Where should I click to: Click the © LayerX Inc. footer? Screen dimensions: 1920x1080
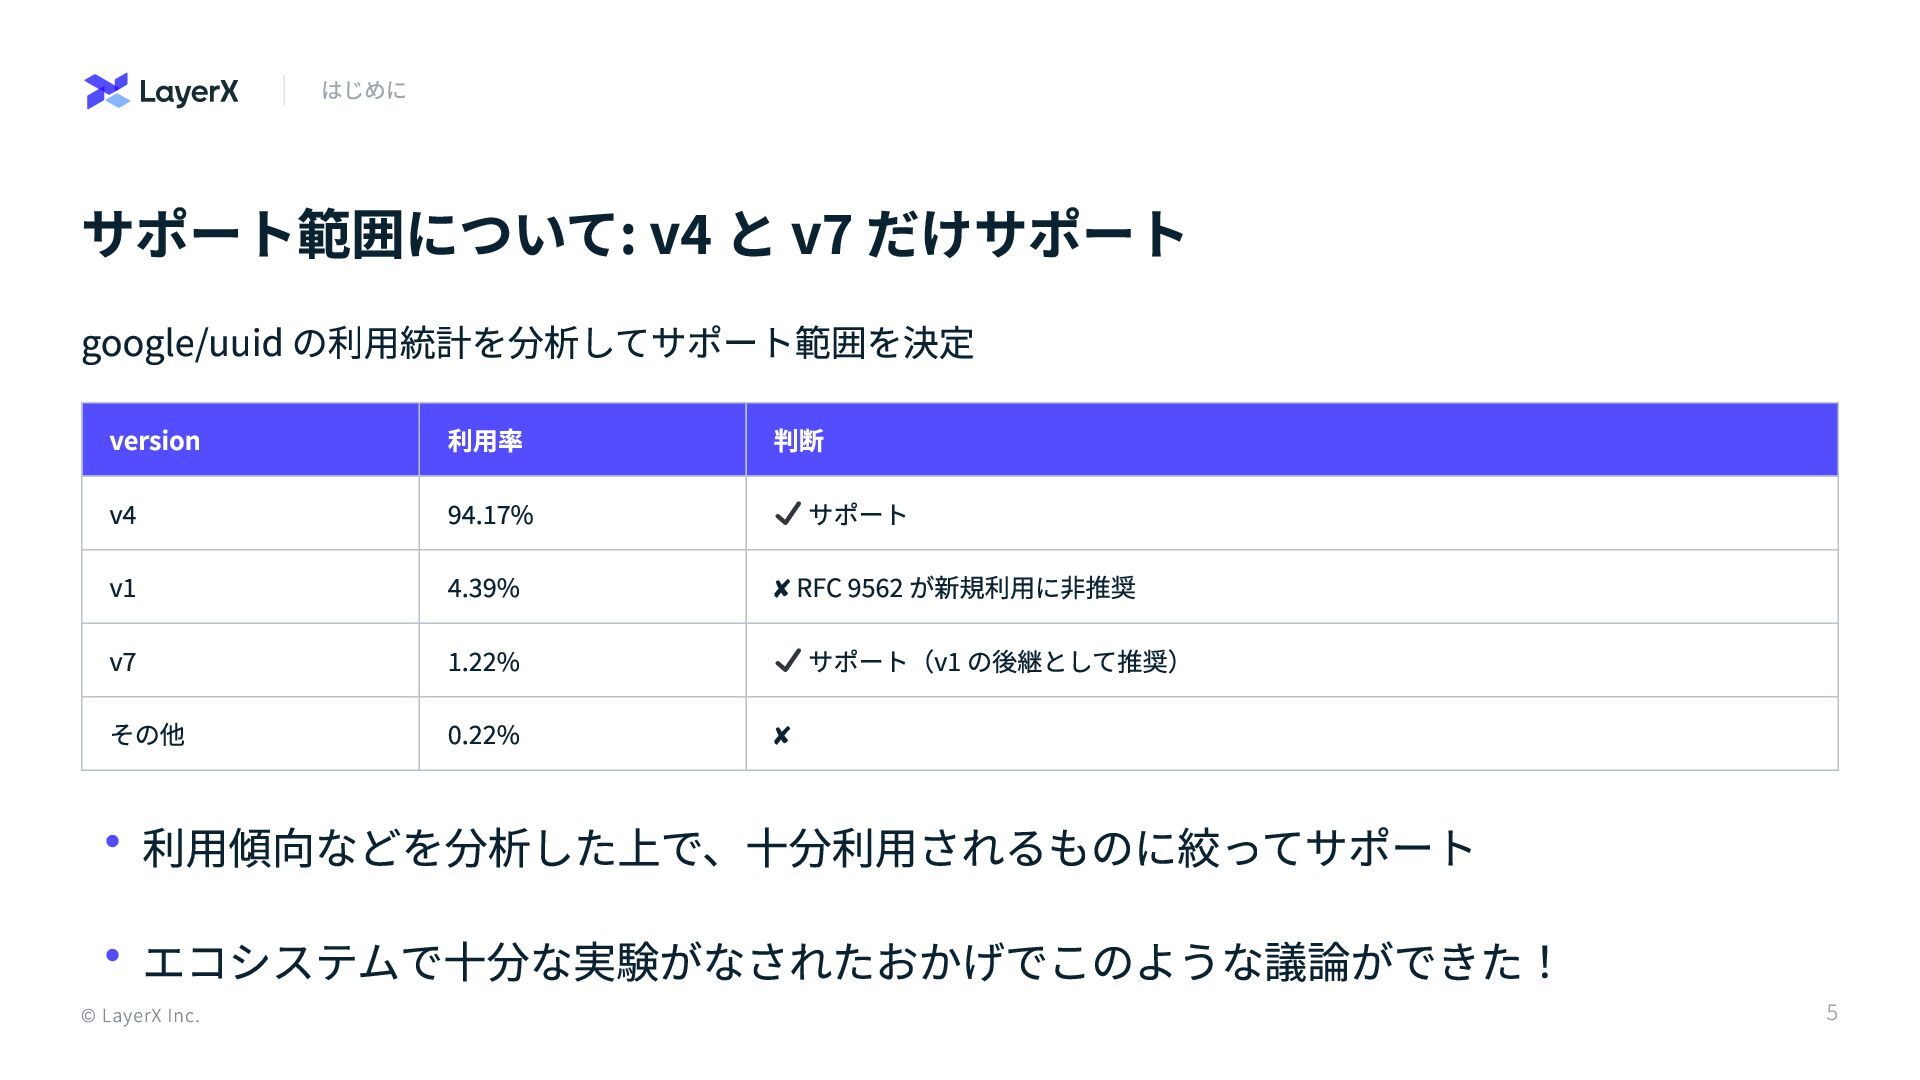[140, 1016]
